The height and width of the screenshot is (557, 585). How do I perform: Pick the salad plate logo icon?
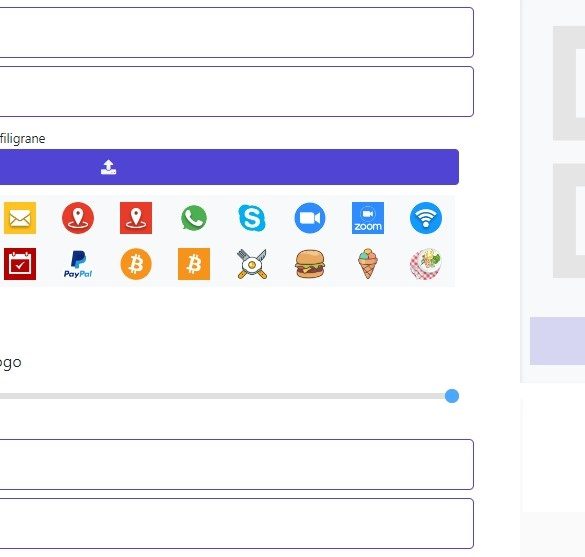[x=426, y=264]
